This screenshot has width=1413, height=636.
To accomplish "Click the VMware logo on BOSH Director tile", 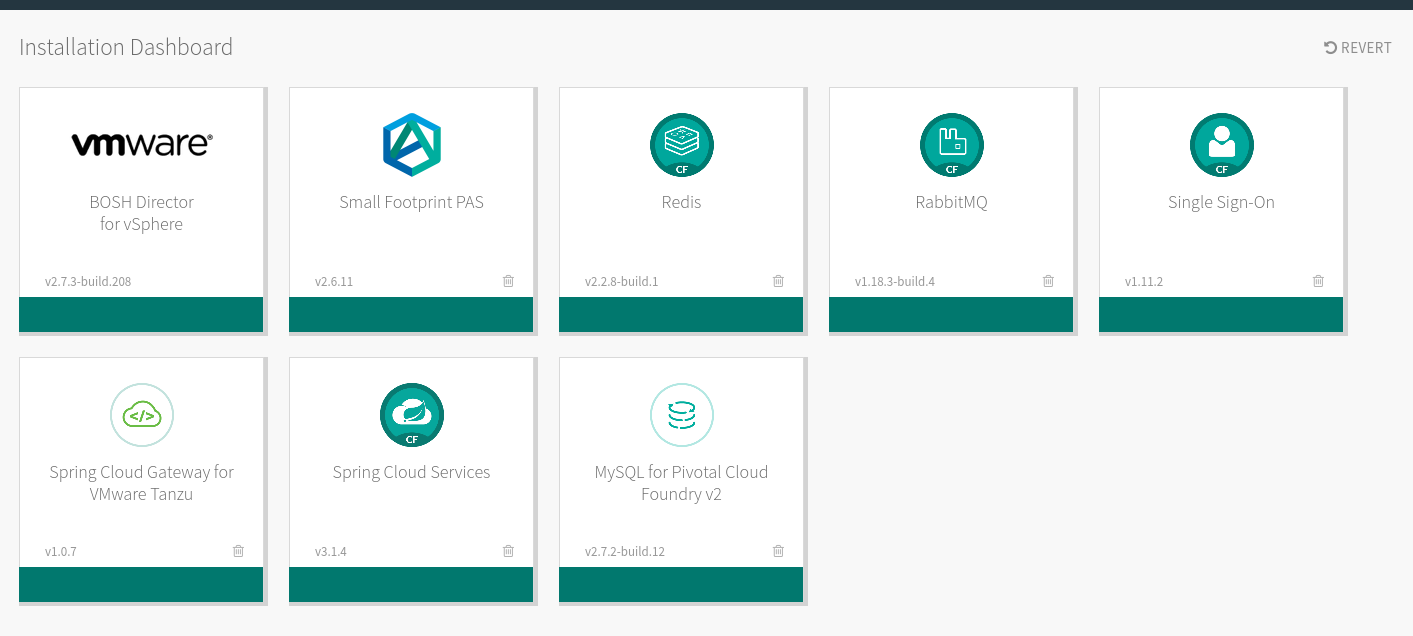I will (141, 145).
